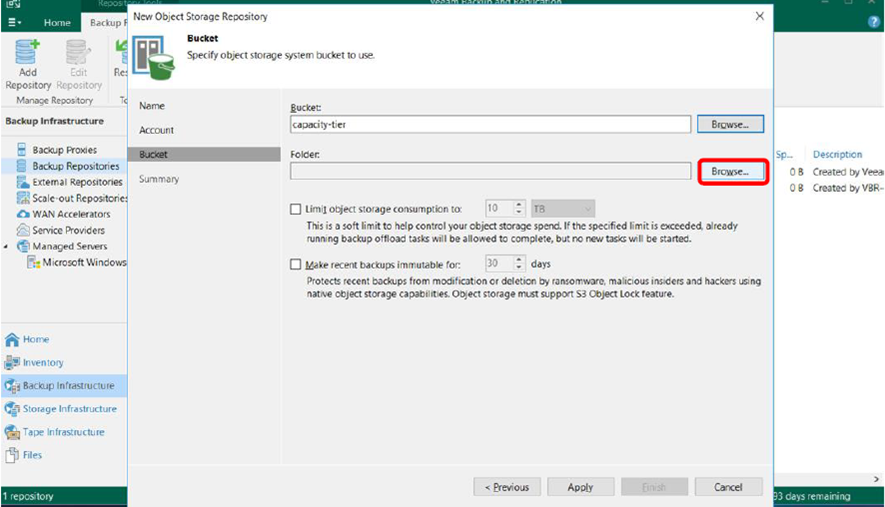Enable Make recent backups immutable checkbox
Viewport: 885px width, 507px height.
coord(296,264)
